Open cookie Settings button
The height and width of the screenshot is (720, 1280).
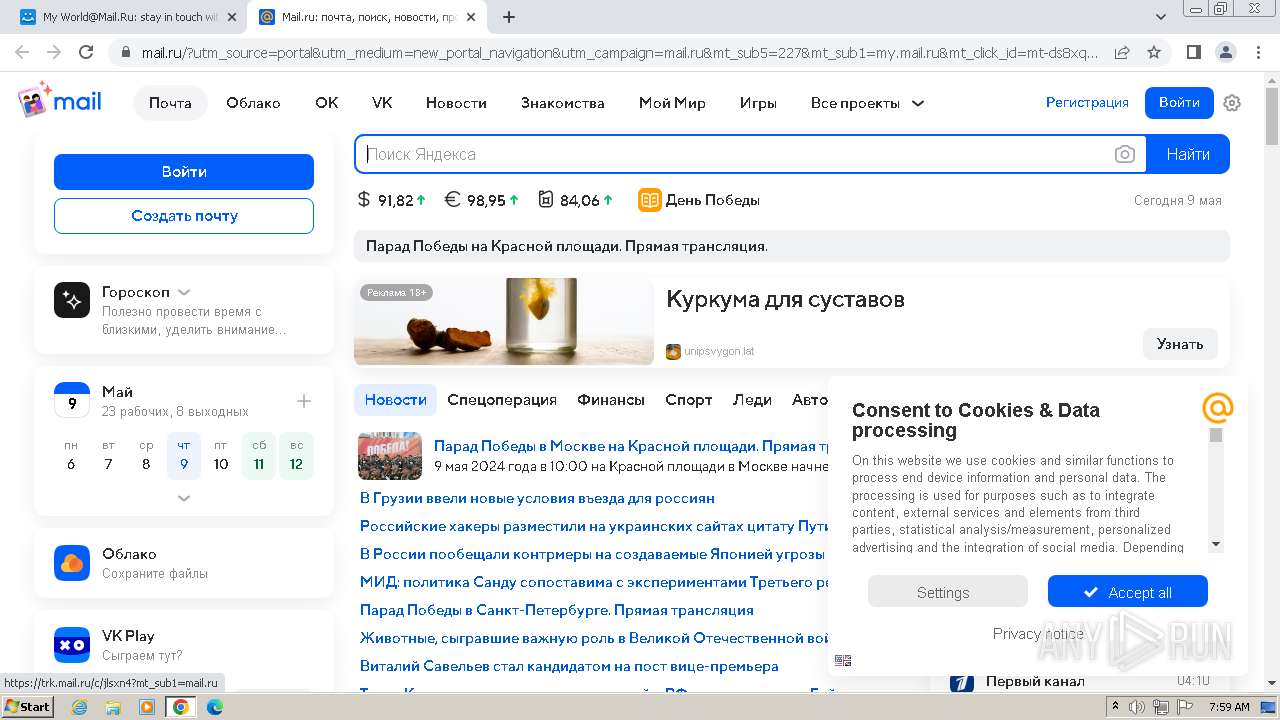pos(948,592)
